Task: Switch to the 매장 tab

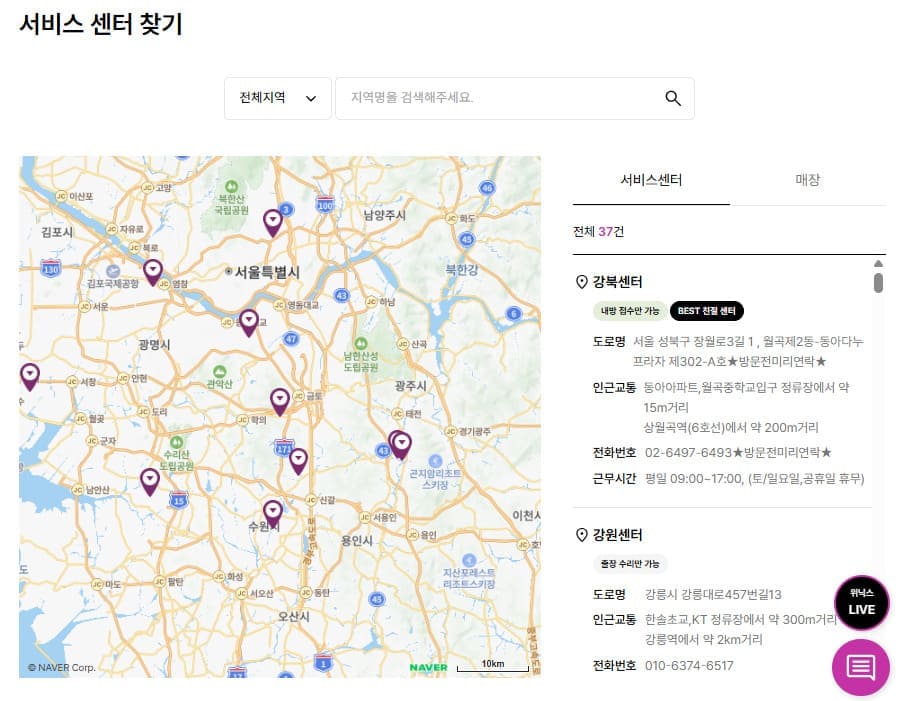Action: click(808, 182)
